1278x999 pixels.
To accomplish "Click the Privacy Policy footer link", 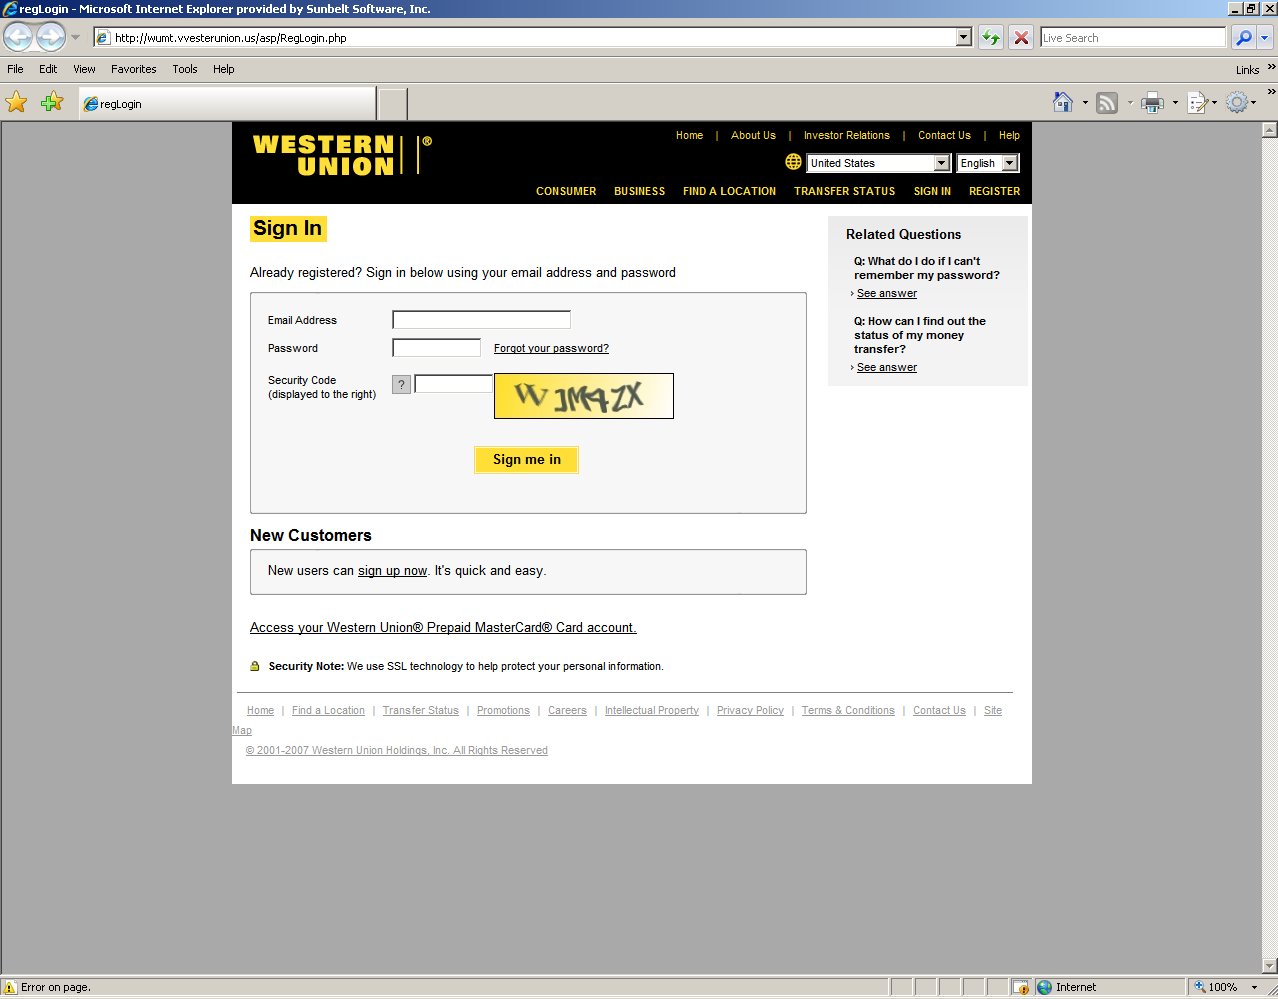I will click(x=750, y=710).
